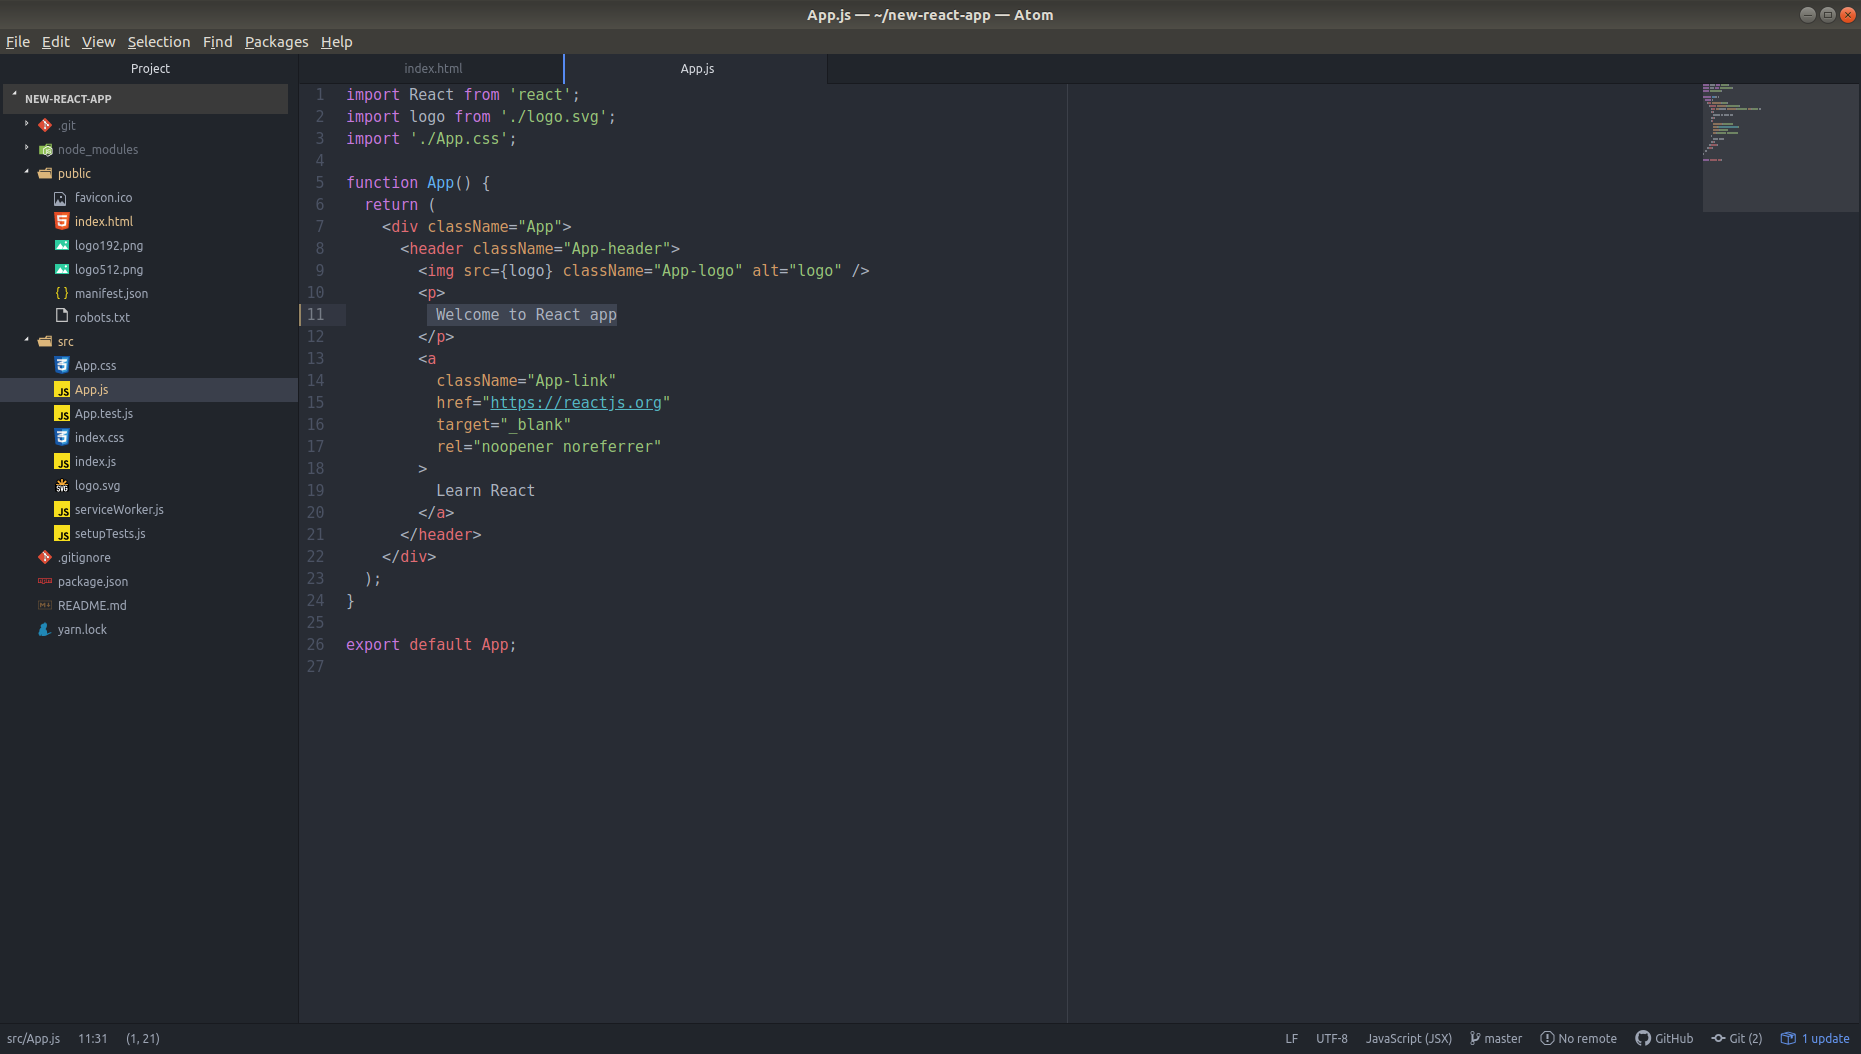Click the CSS icon for index.css
1861x1054 pixels.
point(61,437)
